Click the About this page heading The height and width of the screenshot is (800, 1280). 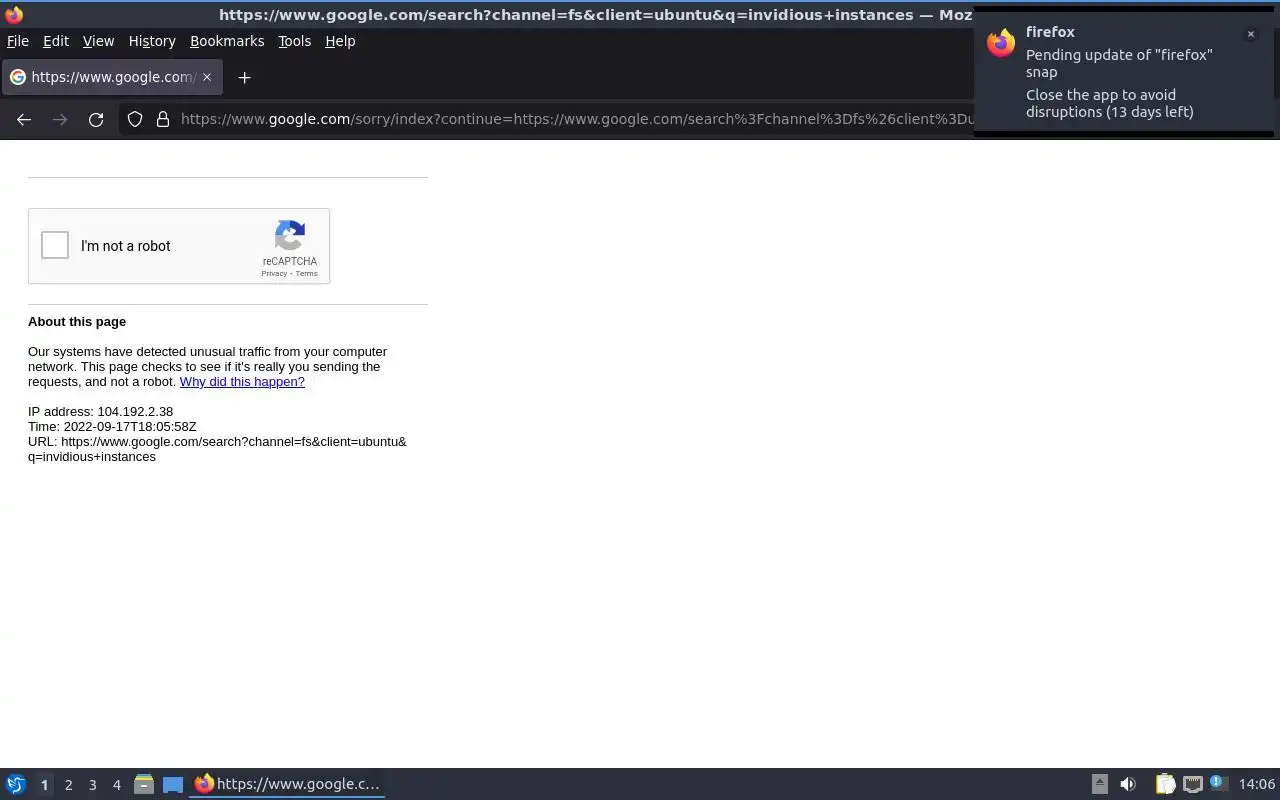point(77,321)
